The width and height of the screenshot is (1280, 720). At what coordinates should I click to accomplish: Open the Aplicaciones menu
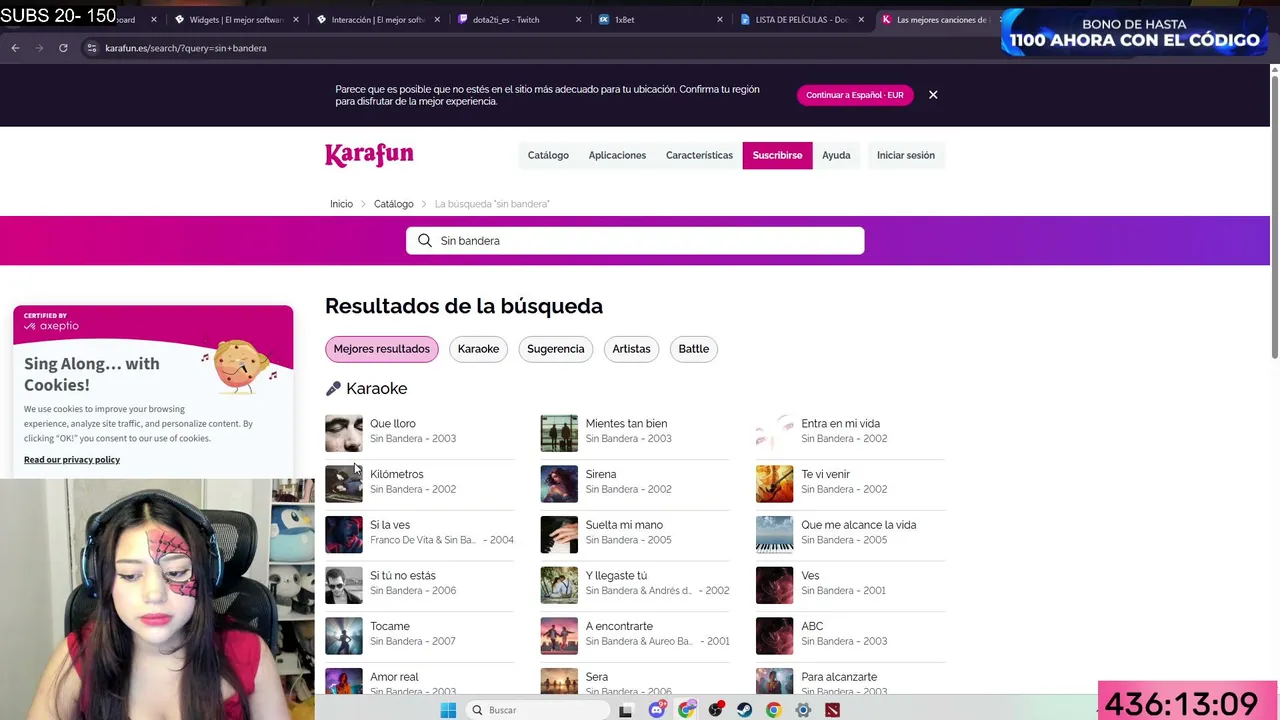[617, 155]
